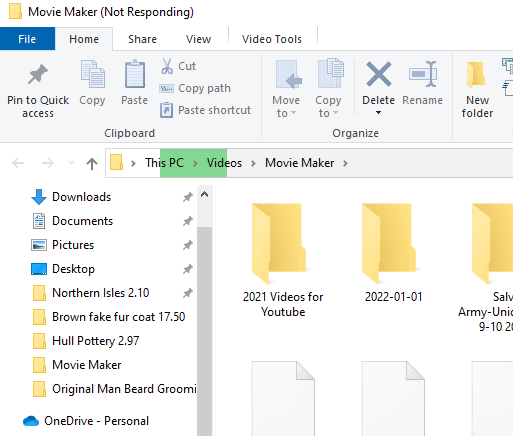Switch to the Home ribbon tab
513x436 pixels.
click(84, 39)
